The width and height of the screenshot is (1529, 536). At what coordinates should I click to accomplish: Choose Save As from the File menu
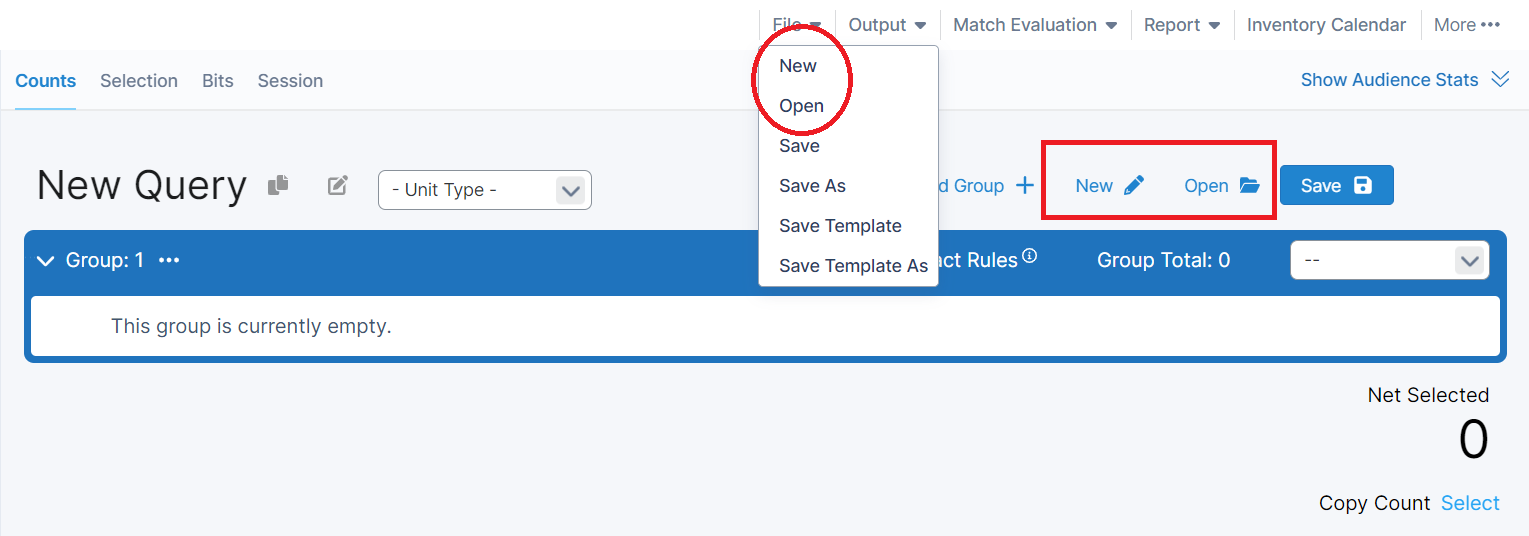(812, 186)
